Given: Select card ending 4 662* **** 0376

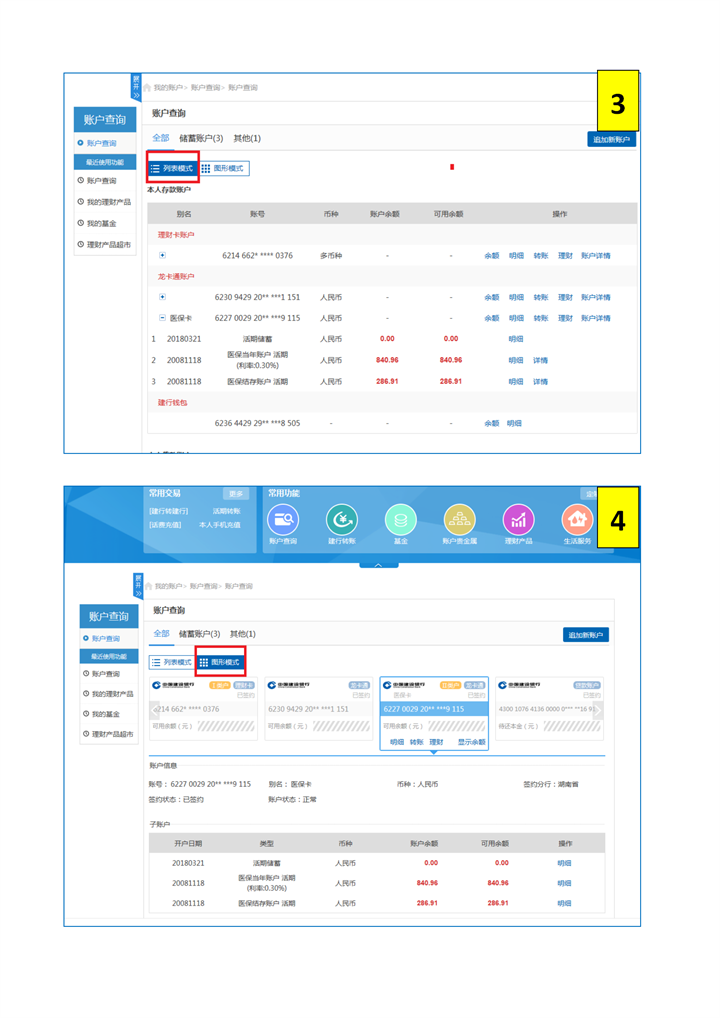Looking at the screenshot, I should click(x=203, y=709).
